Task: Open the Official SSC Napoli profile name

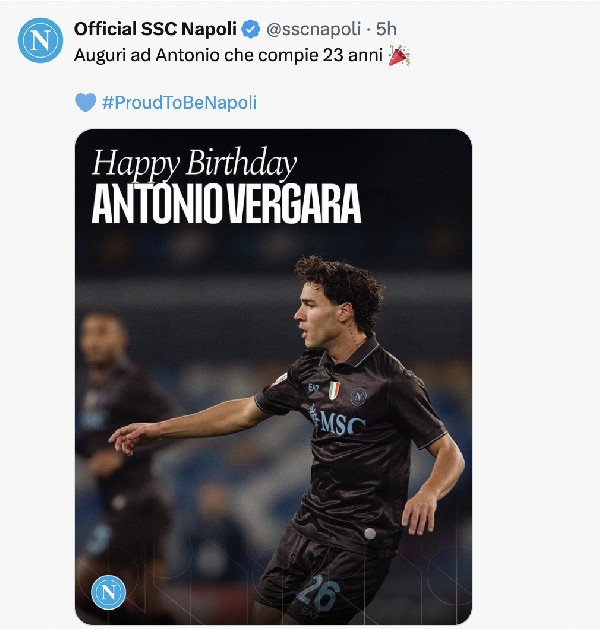Action: pos(155,30)
